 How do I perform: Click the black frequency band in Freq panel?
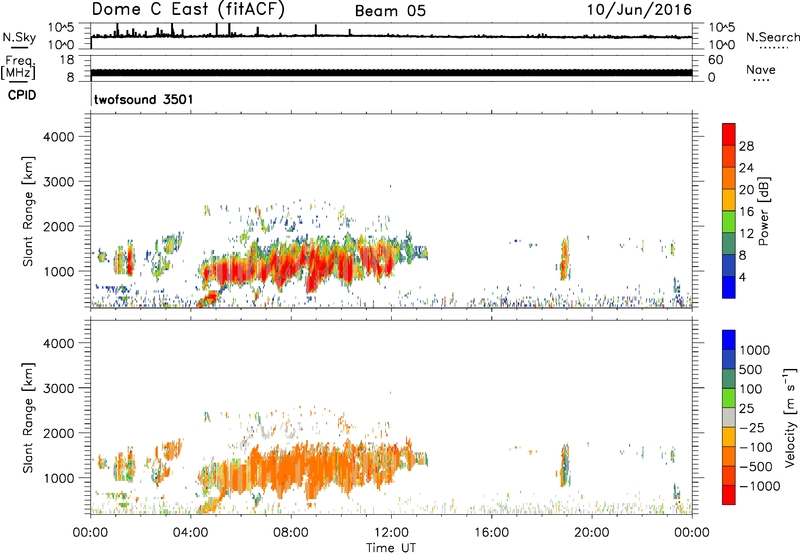click(391, 73)
